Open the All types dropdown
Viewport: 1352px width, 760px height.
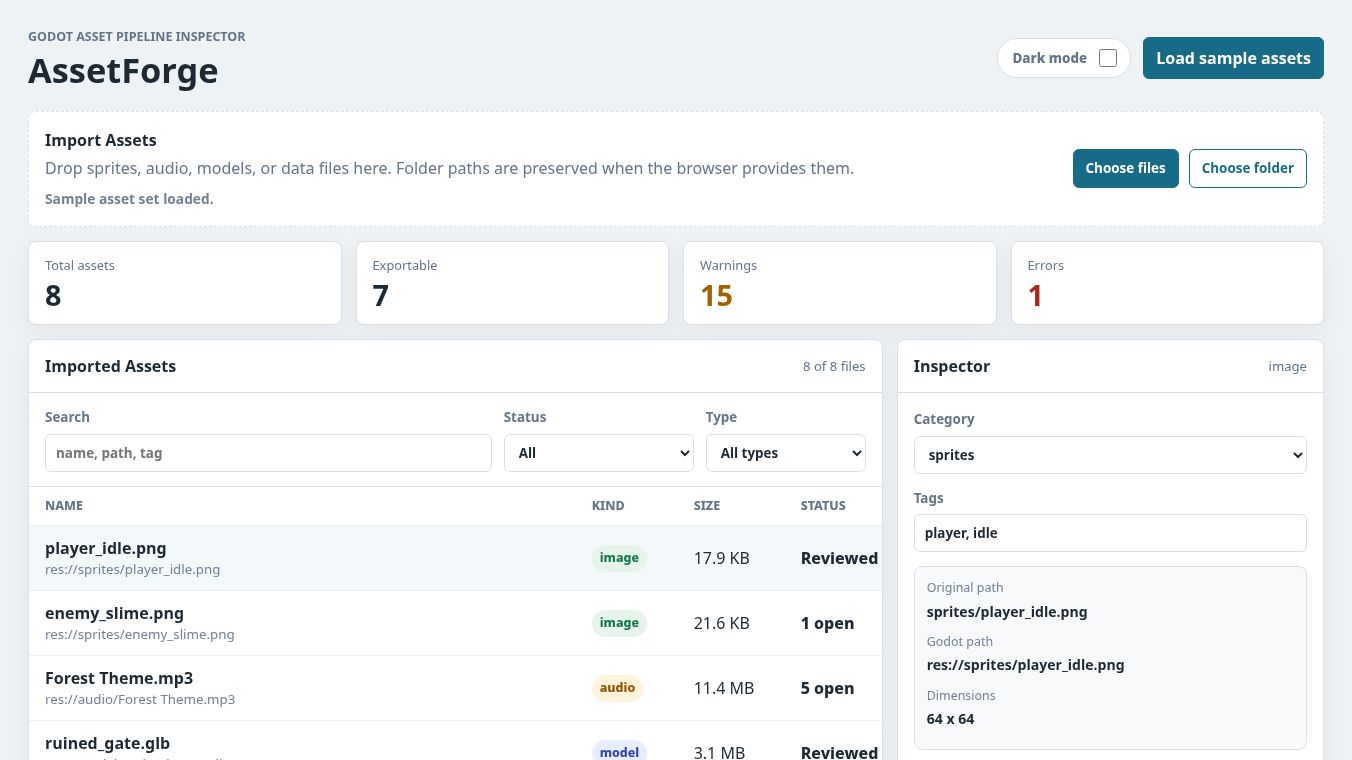(785, 453)
